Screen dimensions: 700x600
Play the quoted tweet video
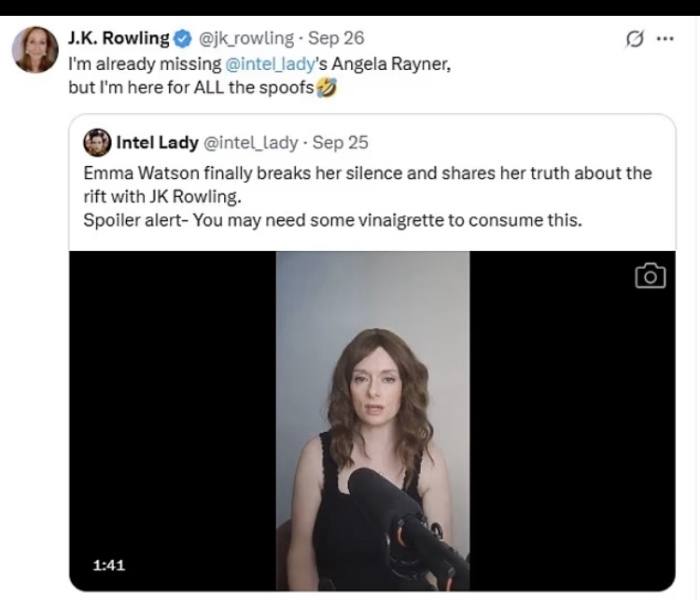coord(372,420)
